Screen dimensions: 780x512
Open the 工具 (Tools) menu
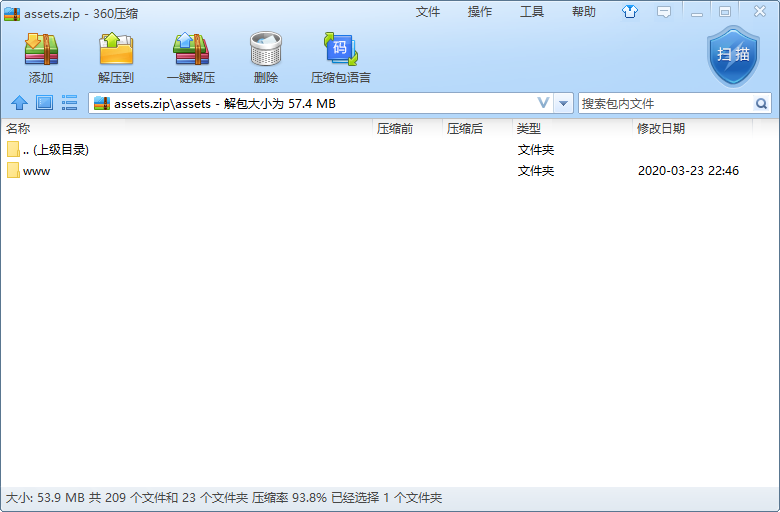click(532, 12)
